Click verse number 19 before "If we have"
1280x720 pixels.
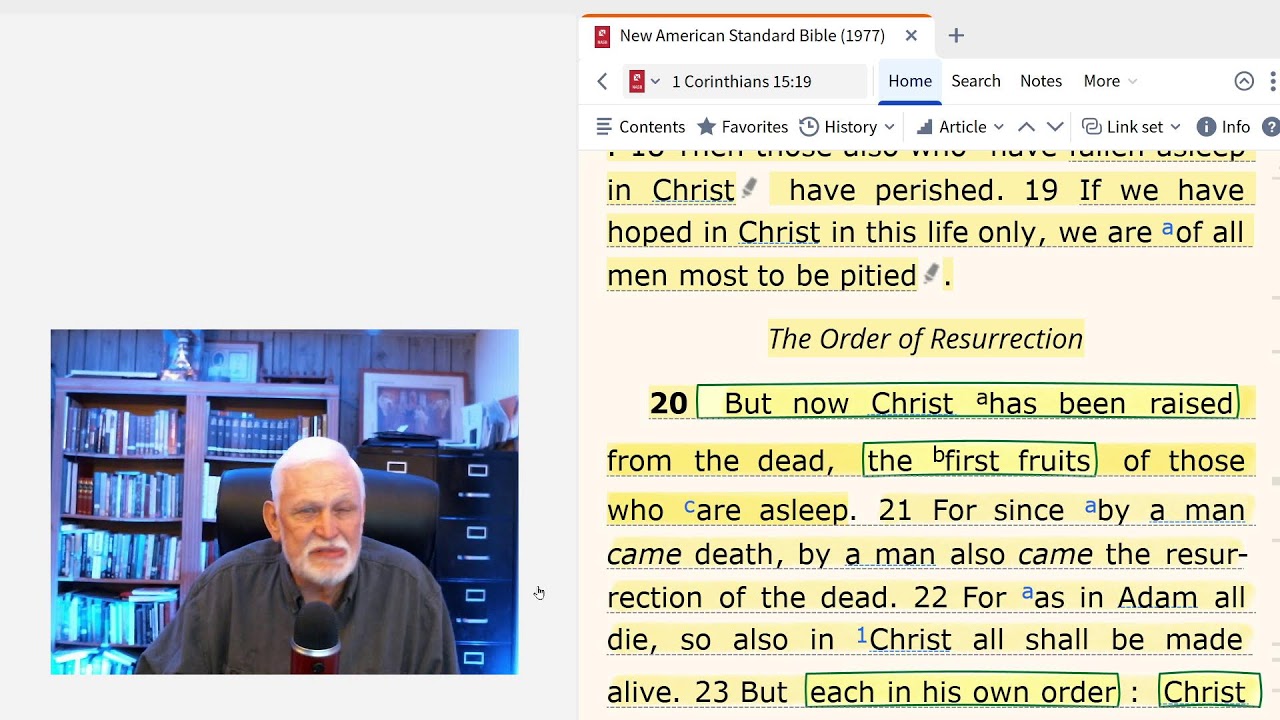tap(1041, 190)
